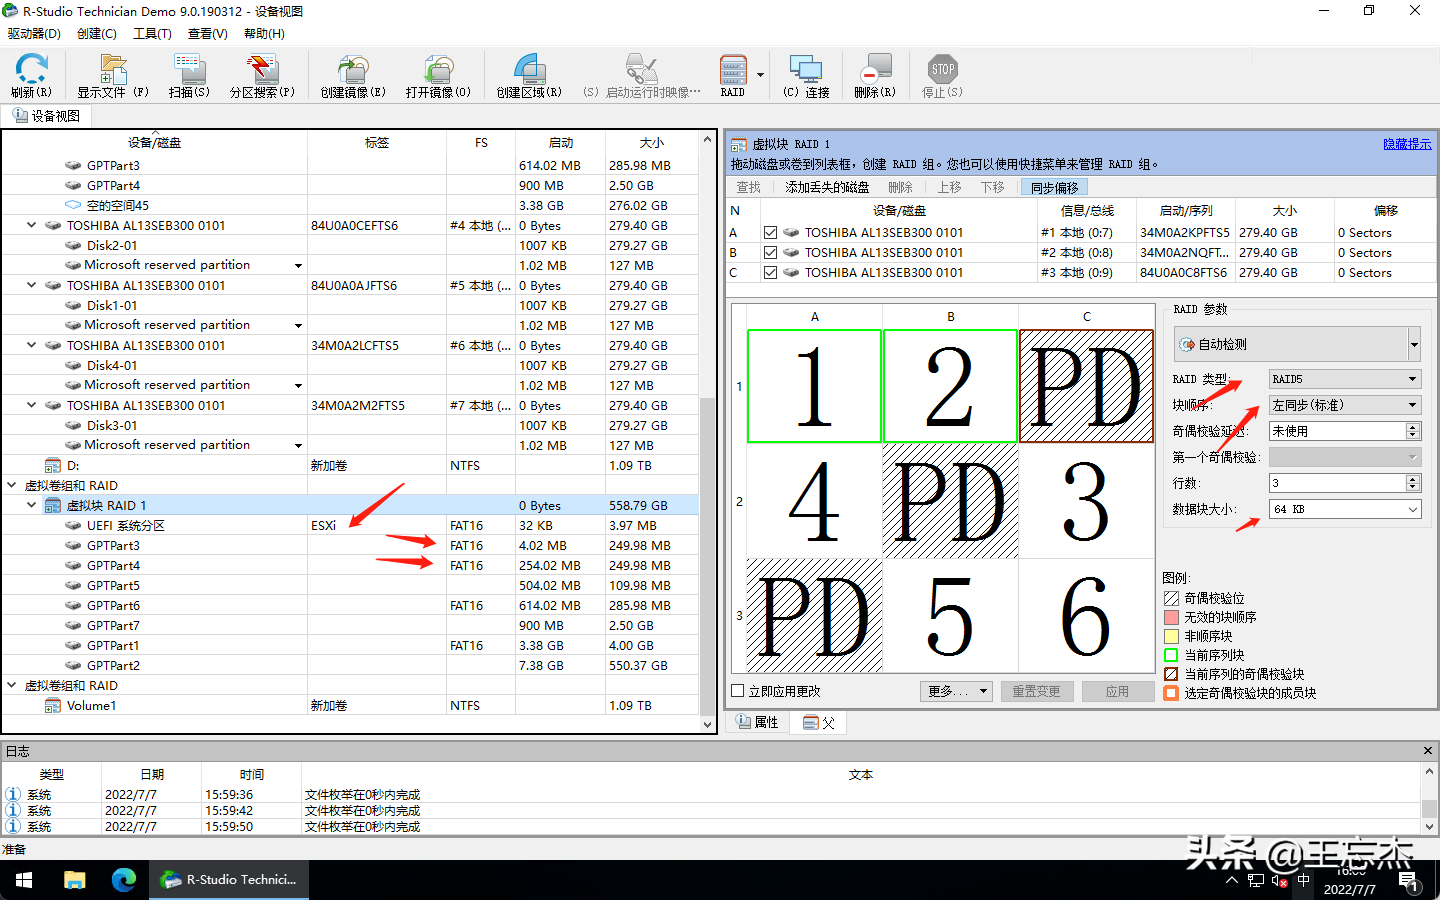Select the 显示文件 (Show Files) icon

(x=111, y=75)
